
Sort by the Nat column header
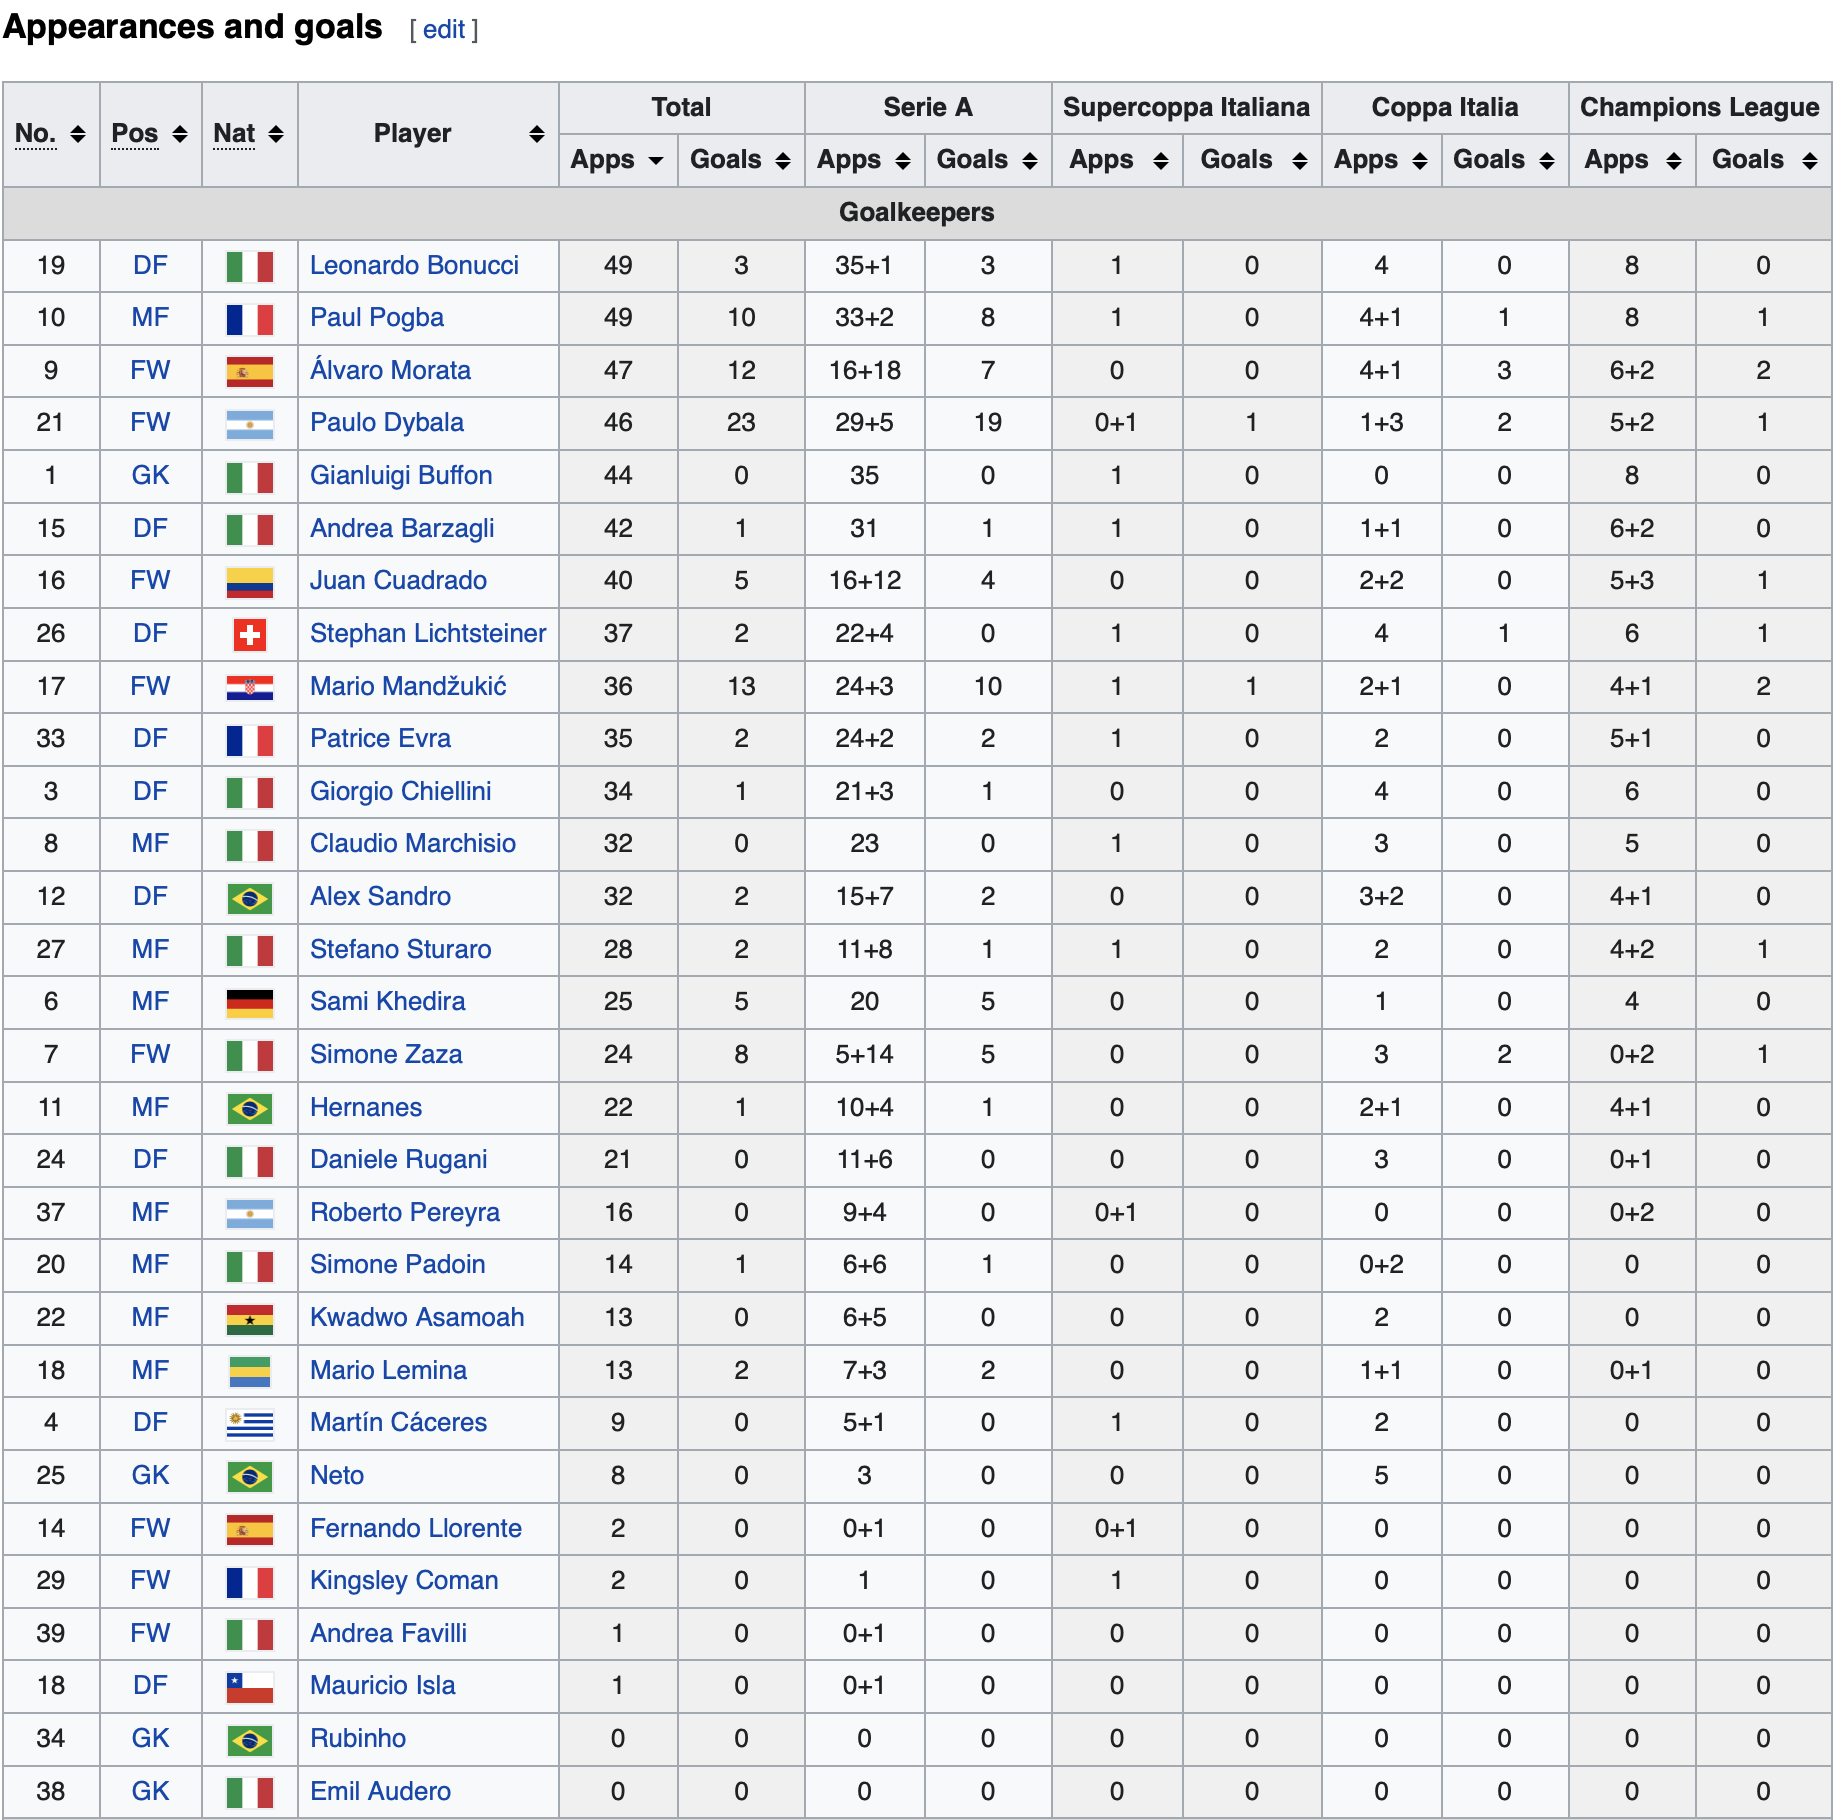(249, 134)
